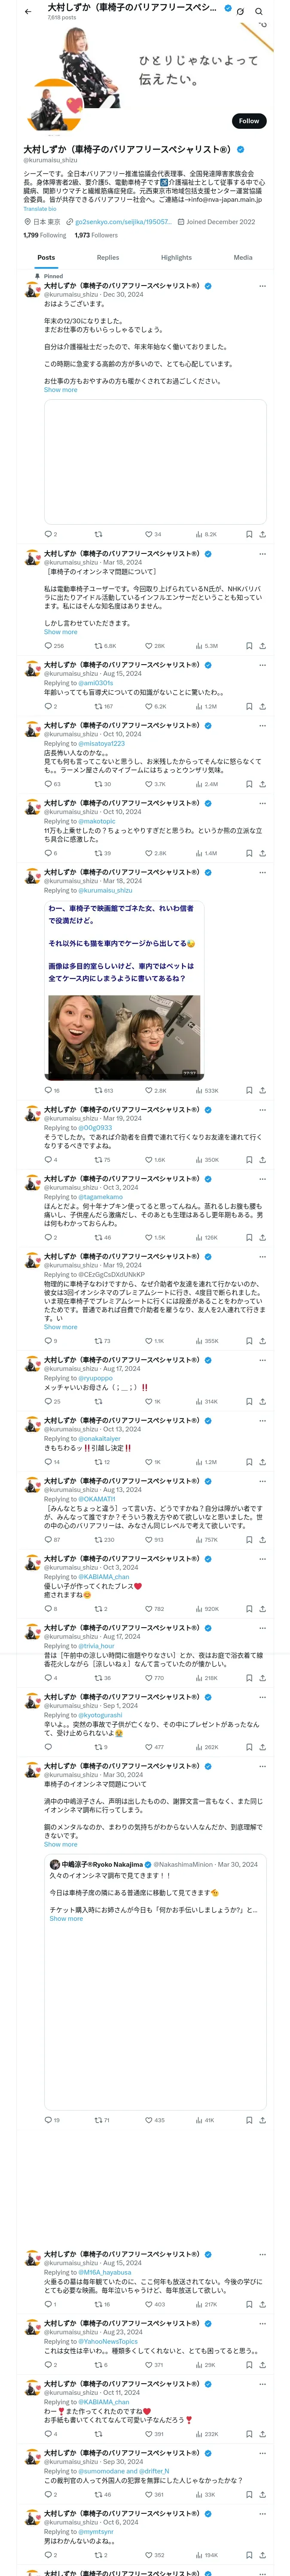Open search from the profile header
This screenshot has height=2576, width=290.
pos(259,11)
